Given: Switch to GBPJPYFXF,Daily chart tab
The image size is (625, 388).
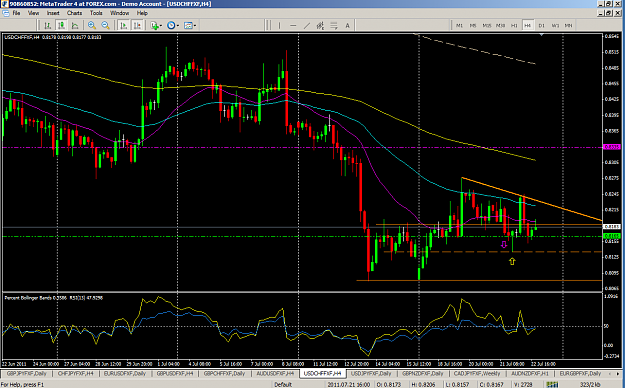Looking at the screenshot, I should (x=26, y=374).
